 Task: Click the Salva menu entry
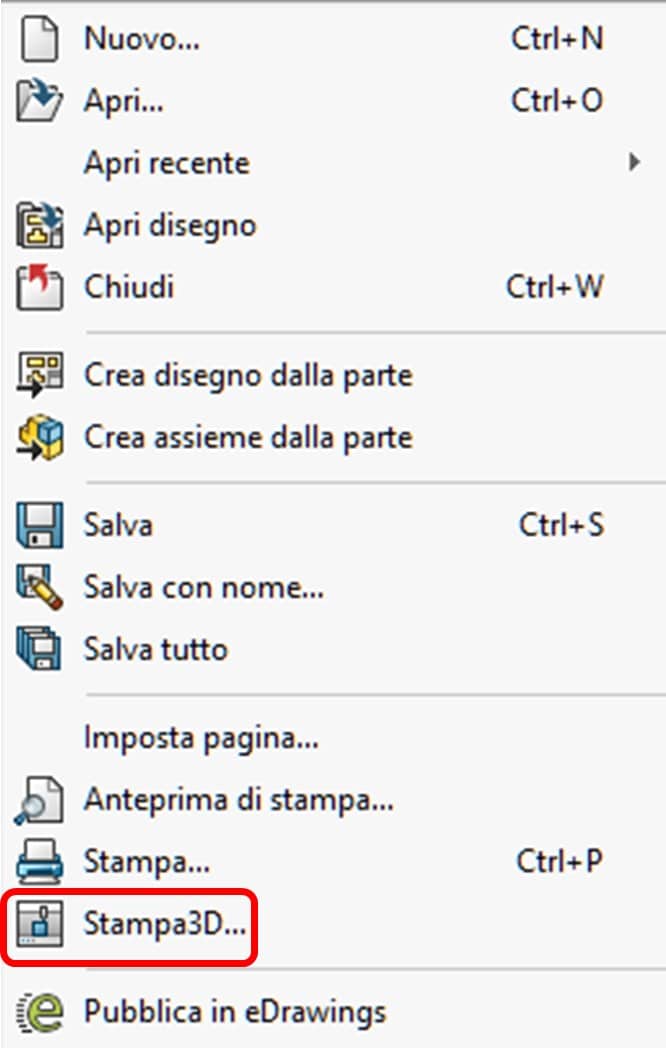pos(120,524)
